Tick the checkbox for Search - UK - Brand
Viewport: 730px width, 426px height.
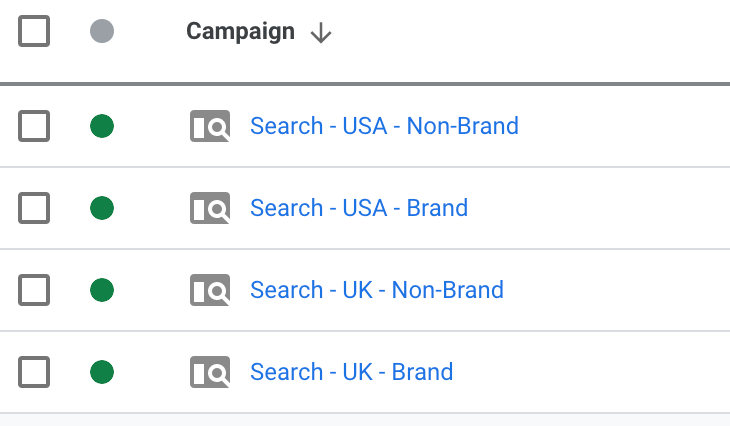pyautogui.click(x=34, y=372)
